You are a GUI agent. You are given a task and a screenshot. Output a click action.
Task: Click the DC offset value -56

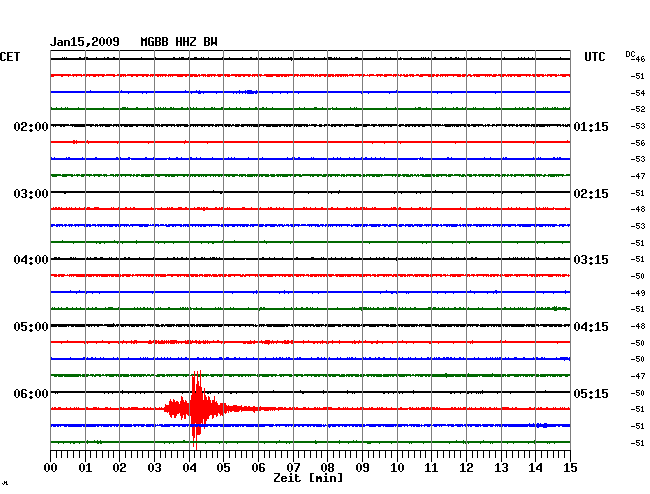[638, 143]
